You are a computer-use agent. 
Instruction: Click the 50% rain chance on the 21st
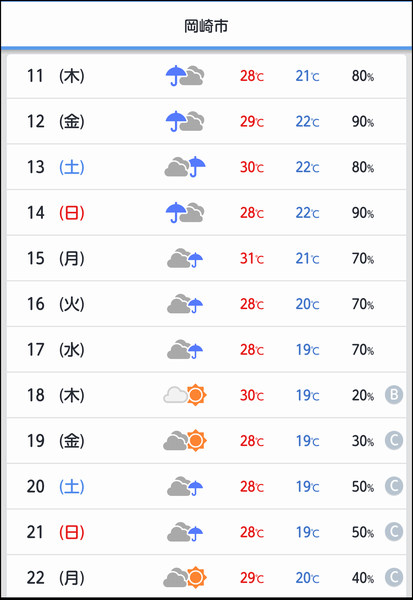click(x=363, y=532)
